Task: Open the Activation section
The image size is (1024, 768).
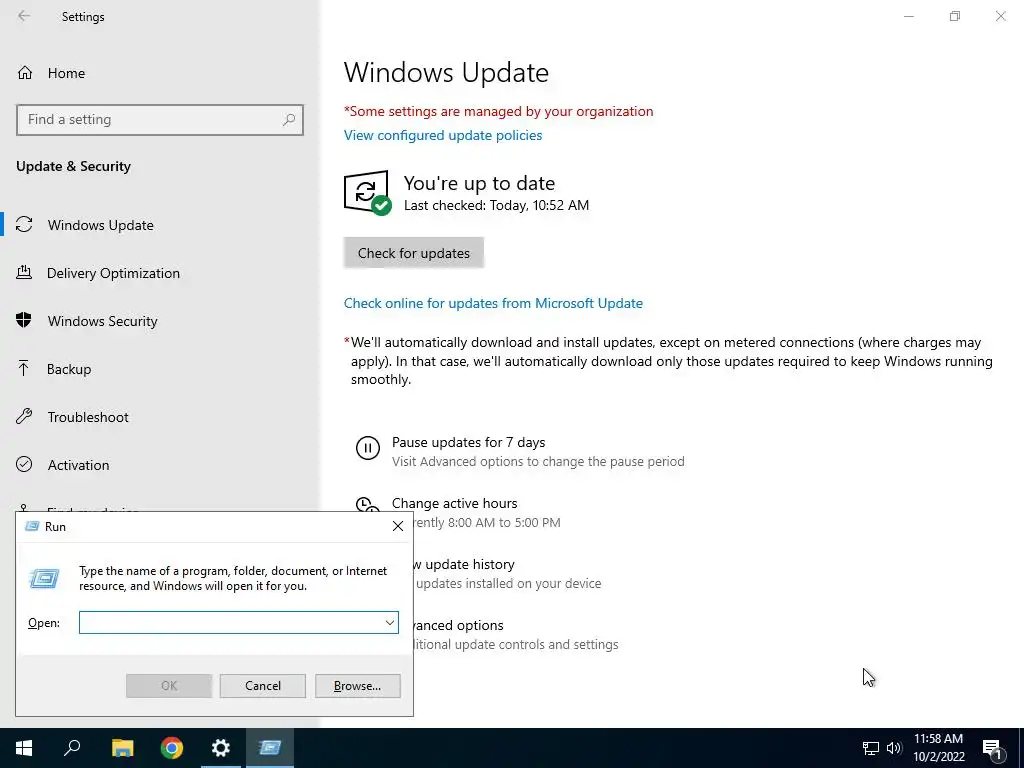Action: coord(78,465)
